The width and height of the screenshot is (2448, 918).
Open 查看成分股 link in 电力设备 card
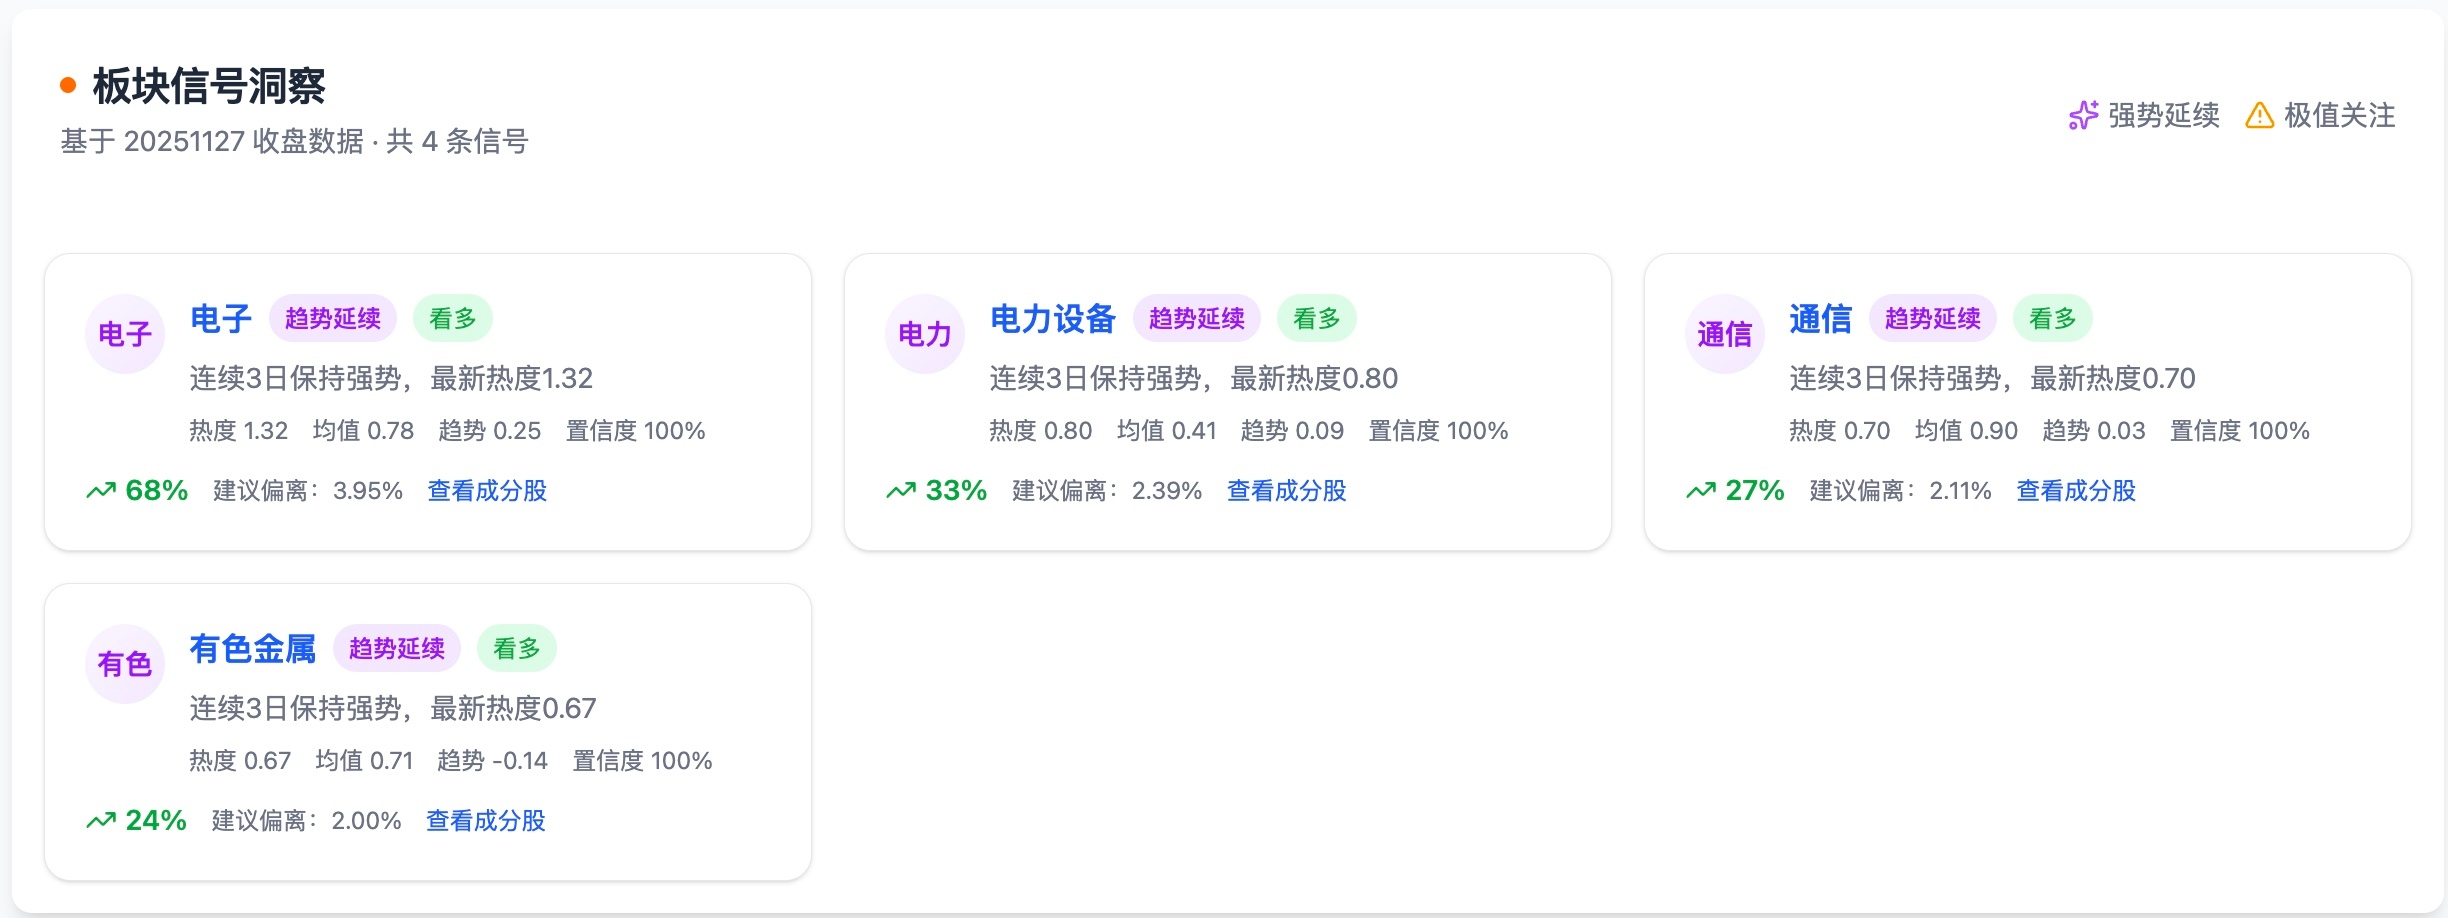1286,491
